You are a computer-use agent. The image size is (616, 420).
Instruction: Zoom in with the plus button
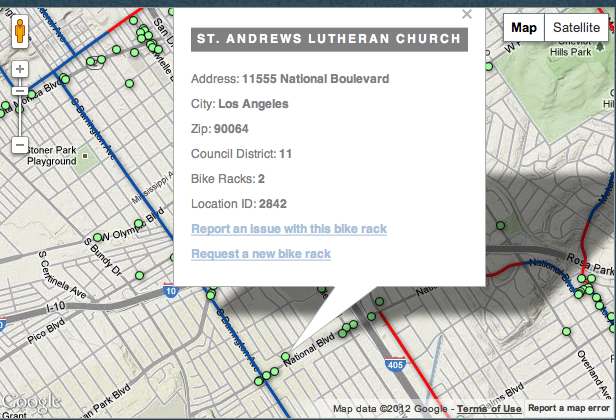click(20, 71)
